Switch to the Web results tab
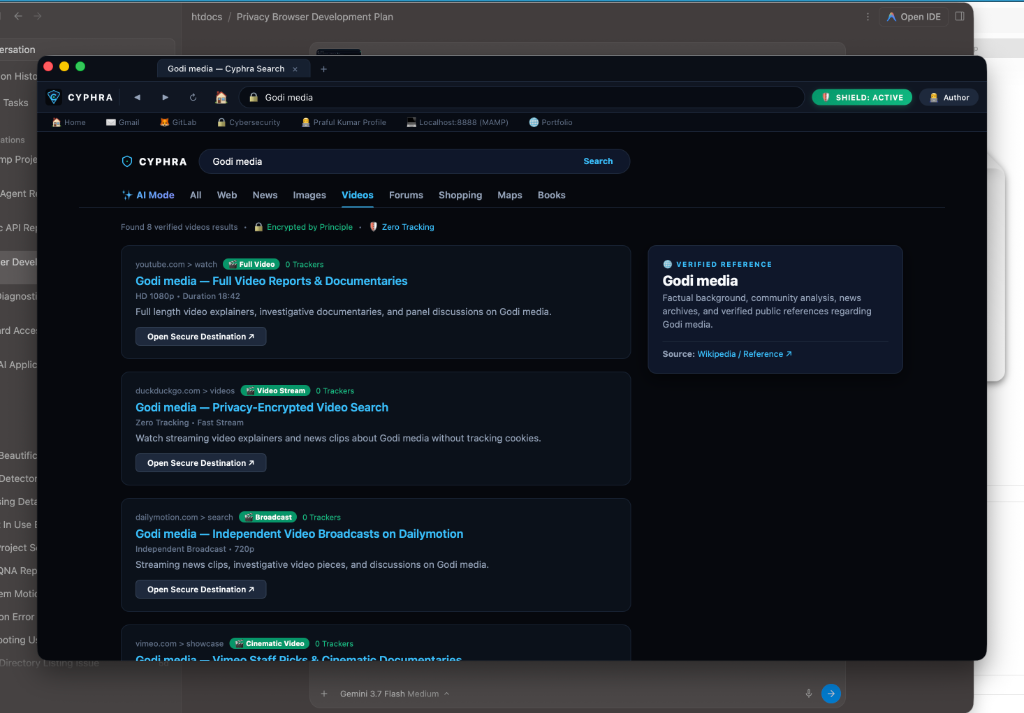The image size is (1024, 713). 227,195
